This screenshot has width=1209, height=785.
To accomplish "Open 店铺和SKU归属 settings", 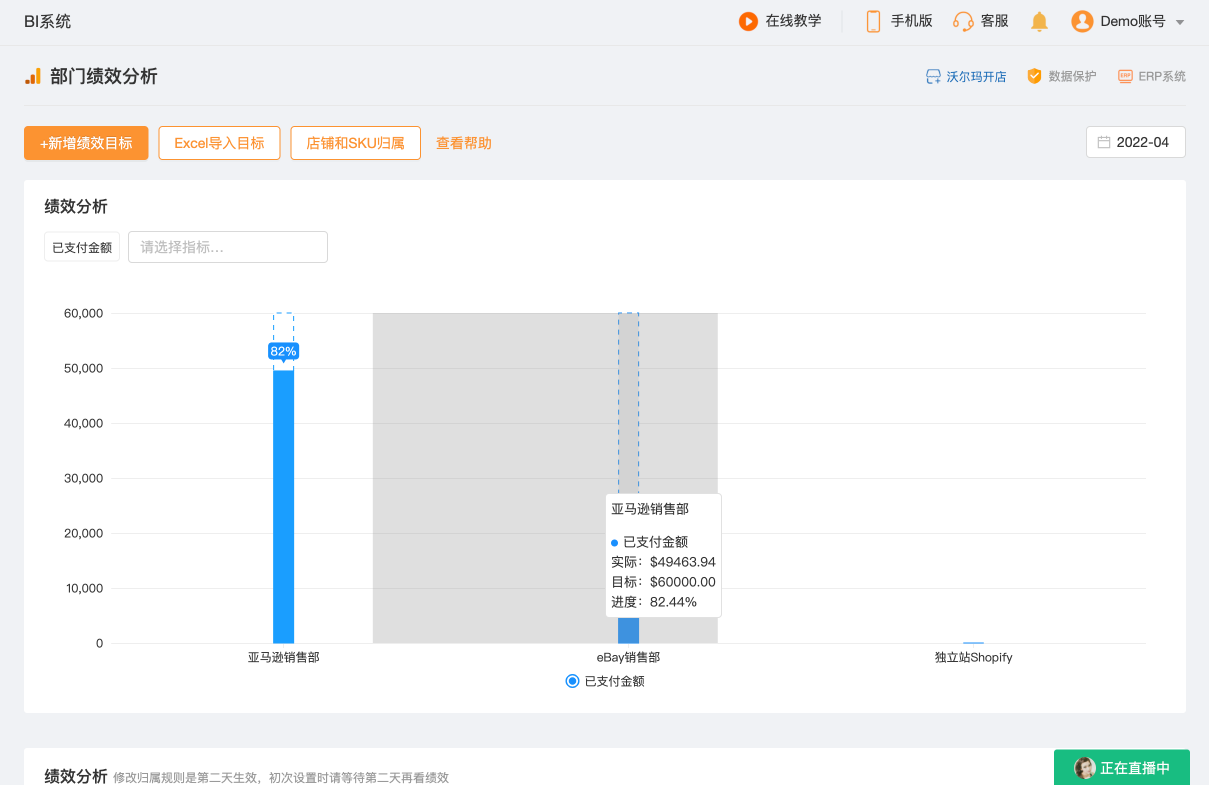I will tap(355, 143).
